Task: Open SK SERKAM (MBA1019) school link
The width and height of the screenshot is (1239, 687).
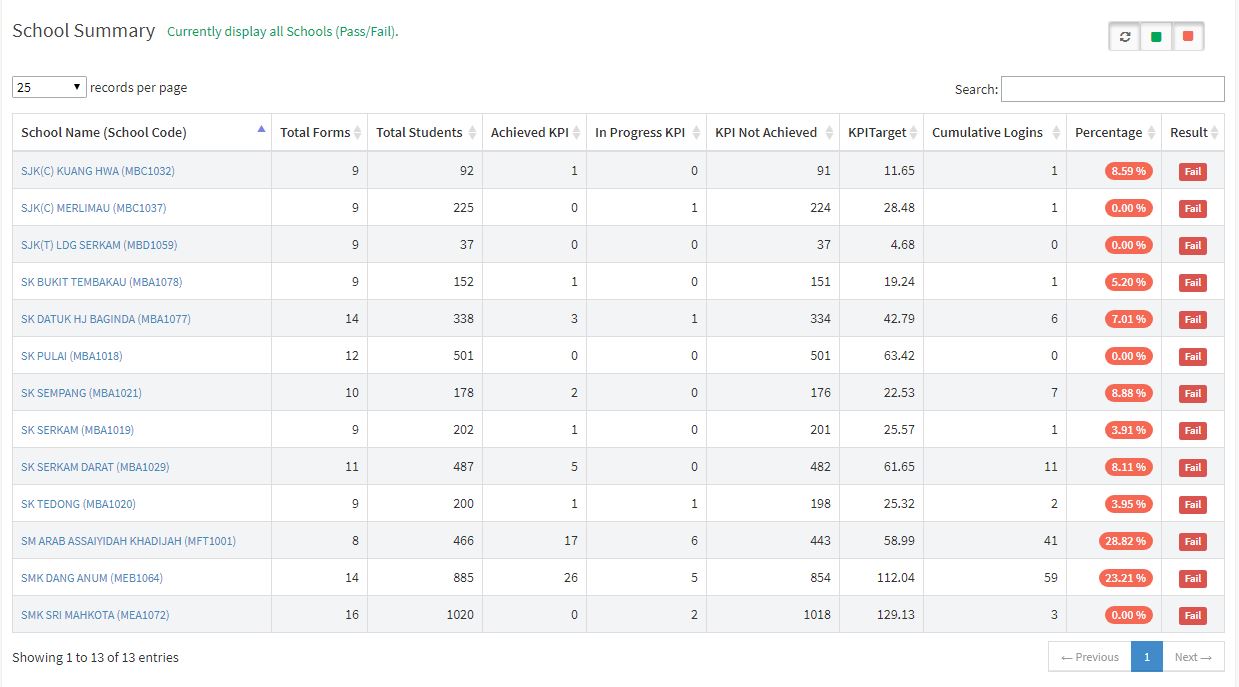Action: [77, 430]
